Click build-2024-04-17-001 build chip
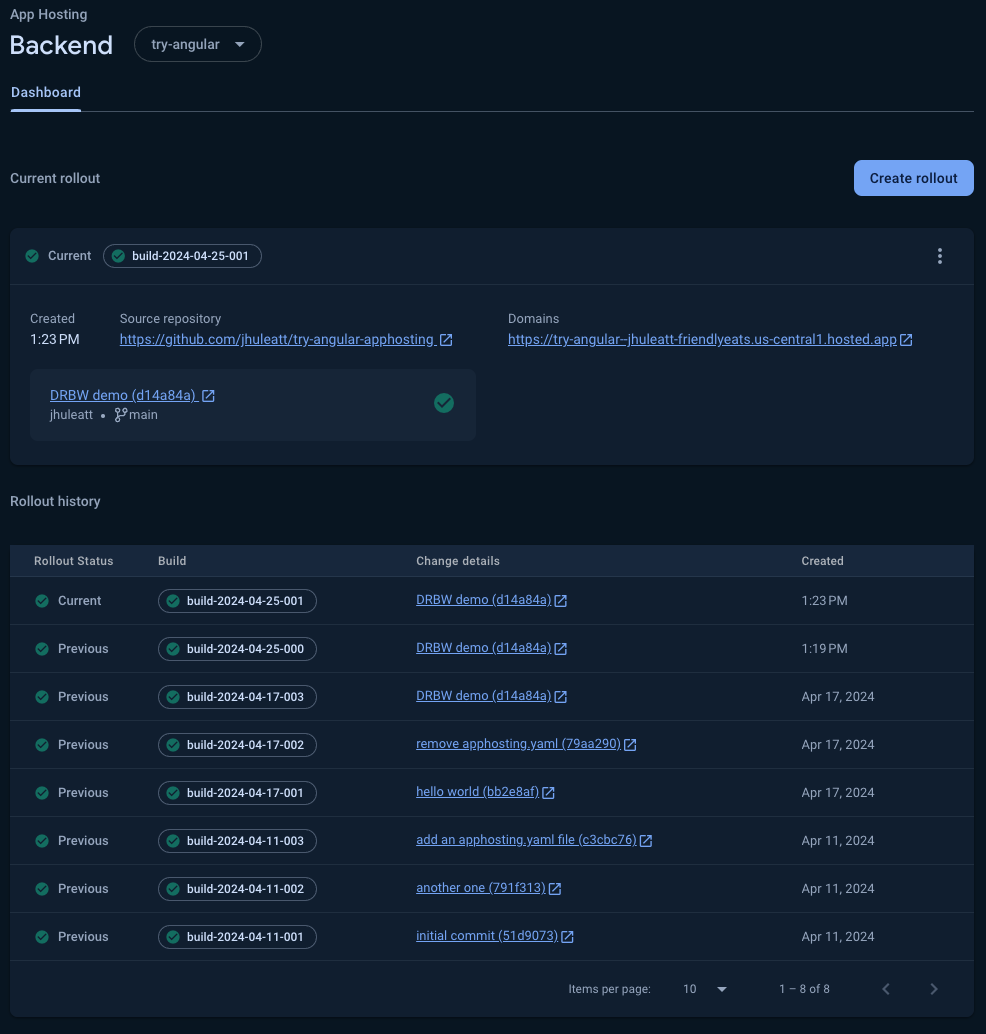 (237, 793)
